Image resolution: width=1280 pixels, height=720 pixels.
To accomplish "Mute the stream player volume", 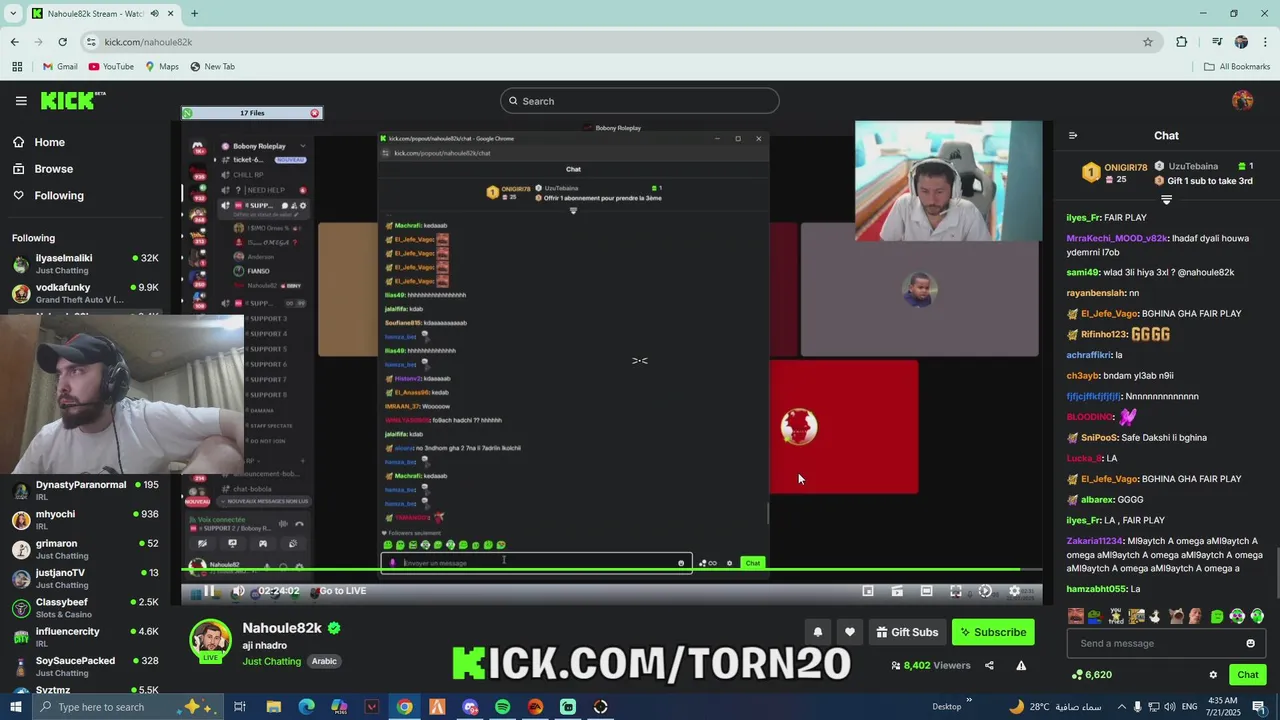I will (x=238, y=591).
